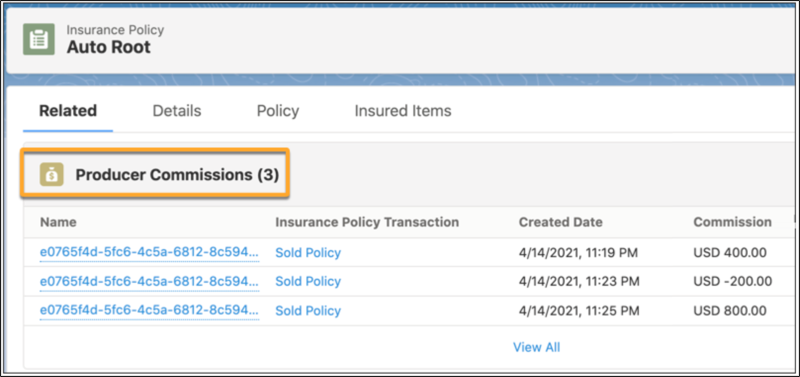Click the Producer Commissions money bag icon

point(52,174)
